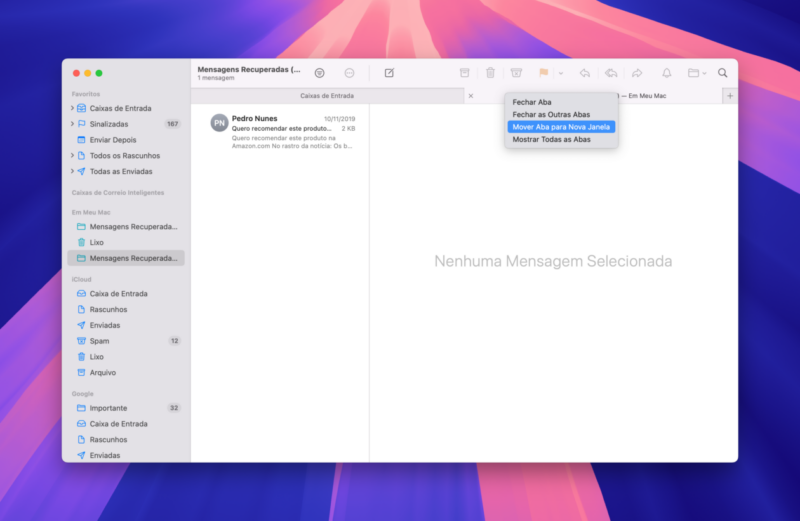Viewport: 800px width, 521px height.
Task: Add a new tab with plus button
Action: pos(730,95)
